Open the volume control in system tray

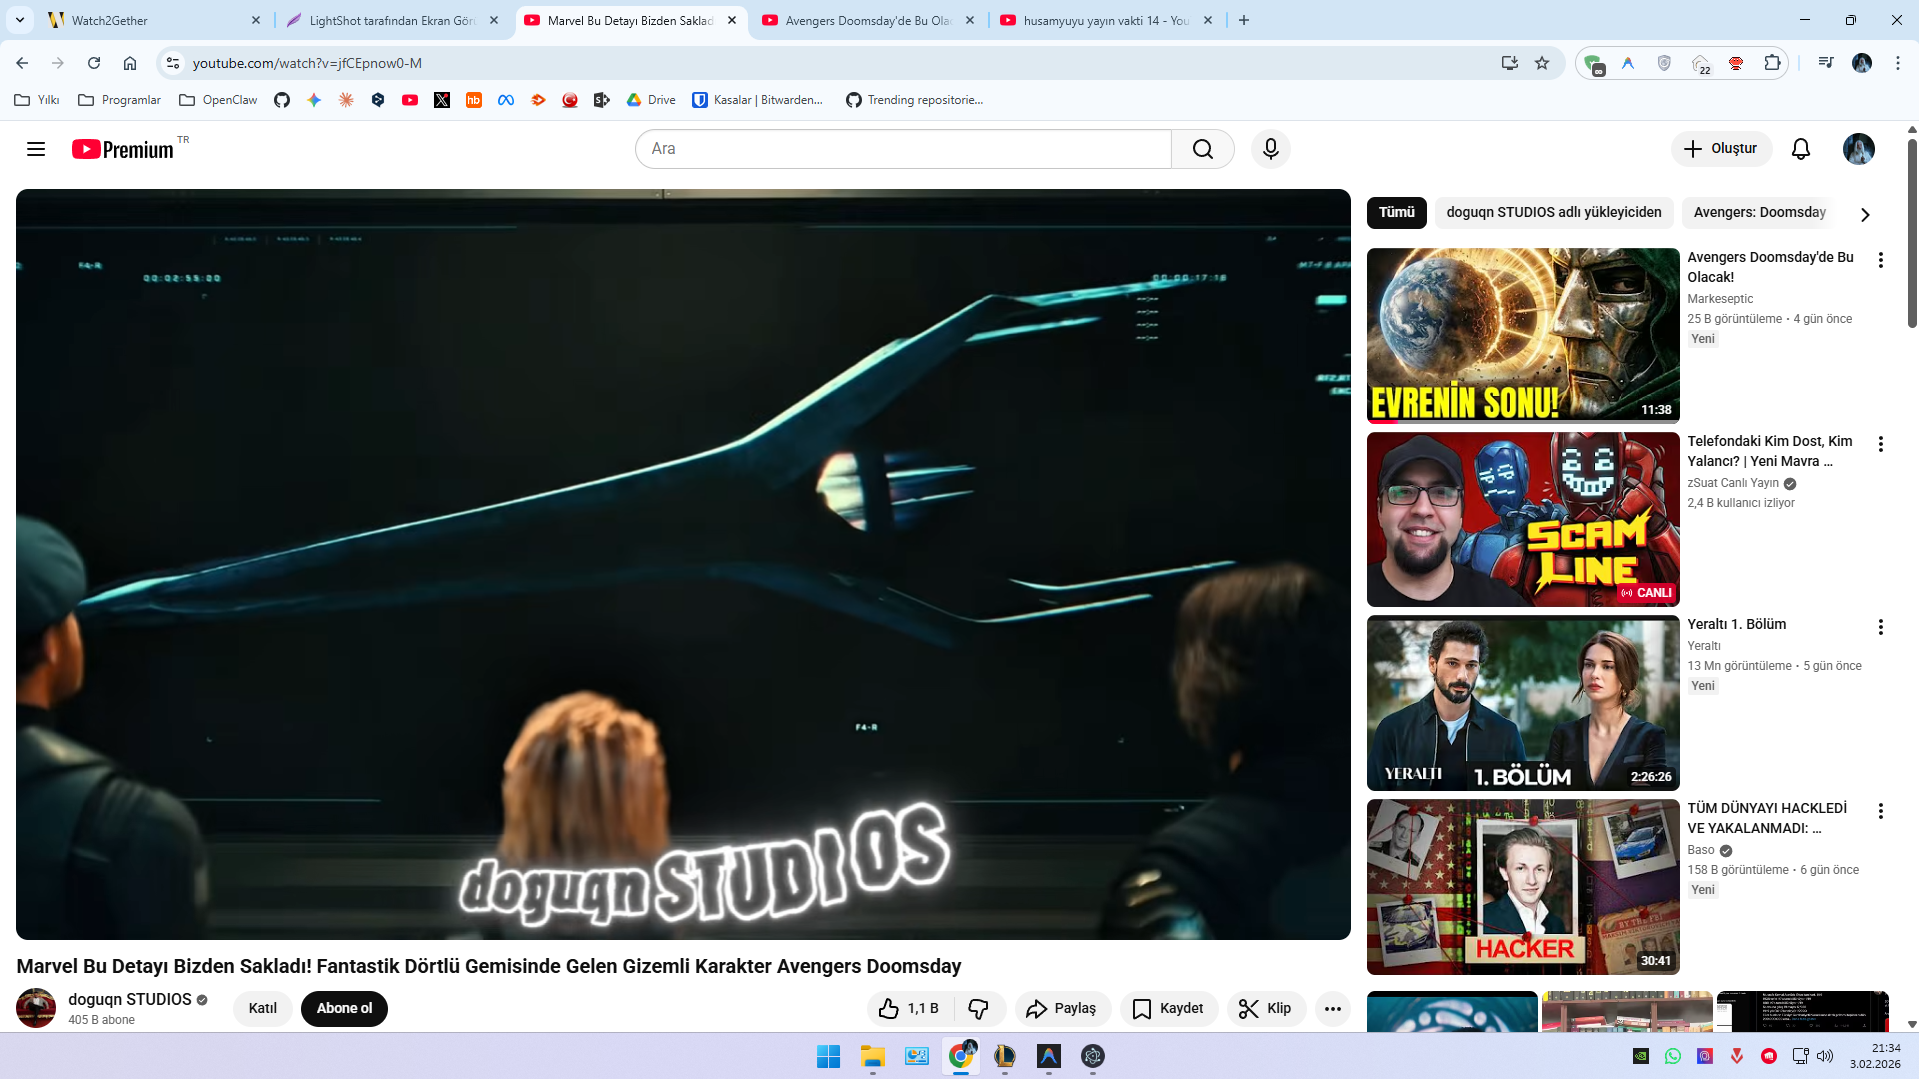point(1825,1056)
